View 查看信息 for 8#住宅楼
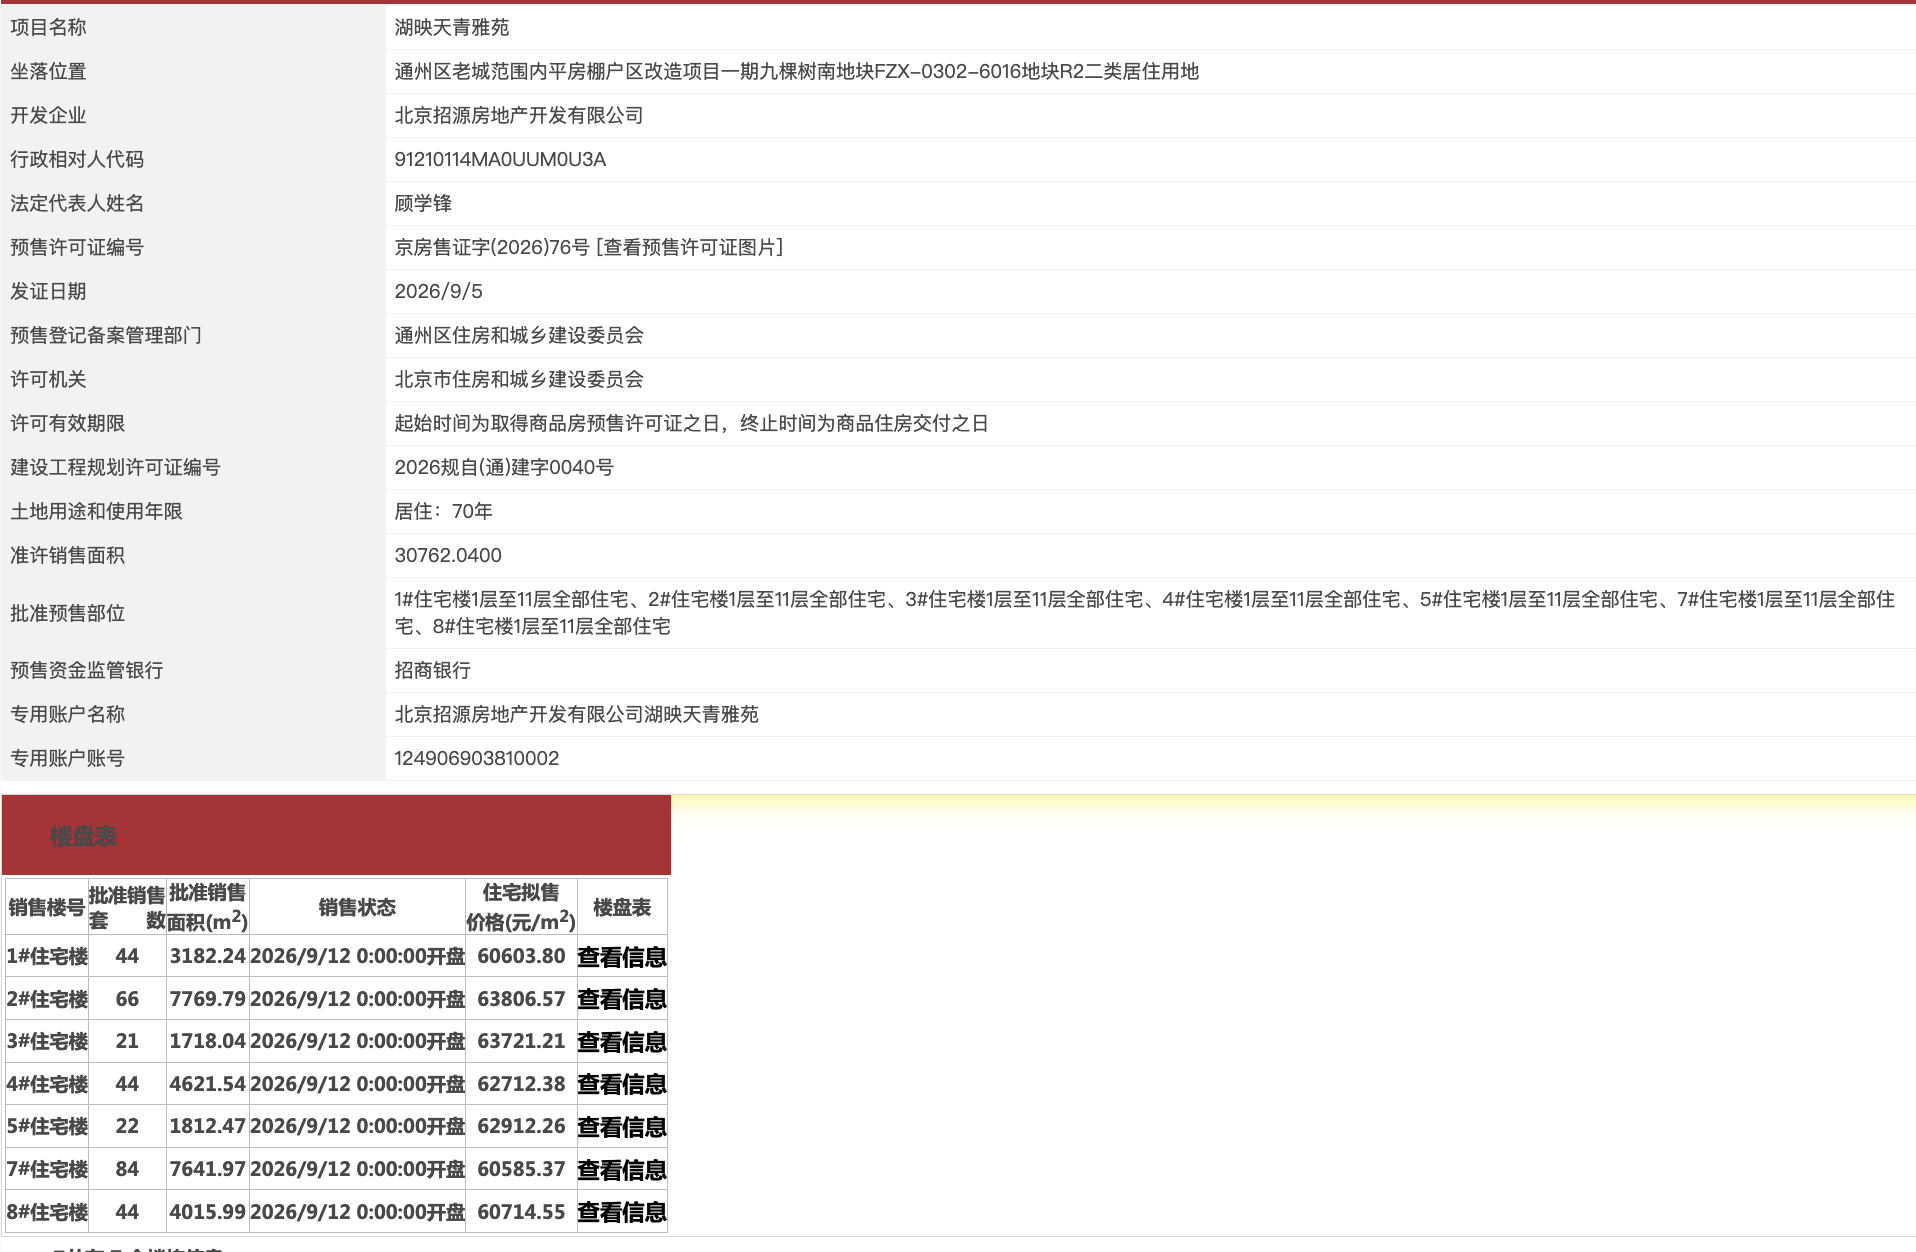This screenshot has width=1916, height=1252. point(622,1212)
